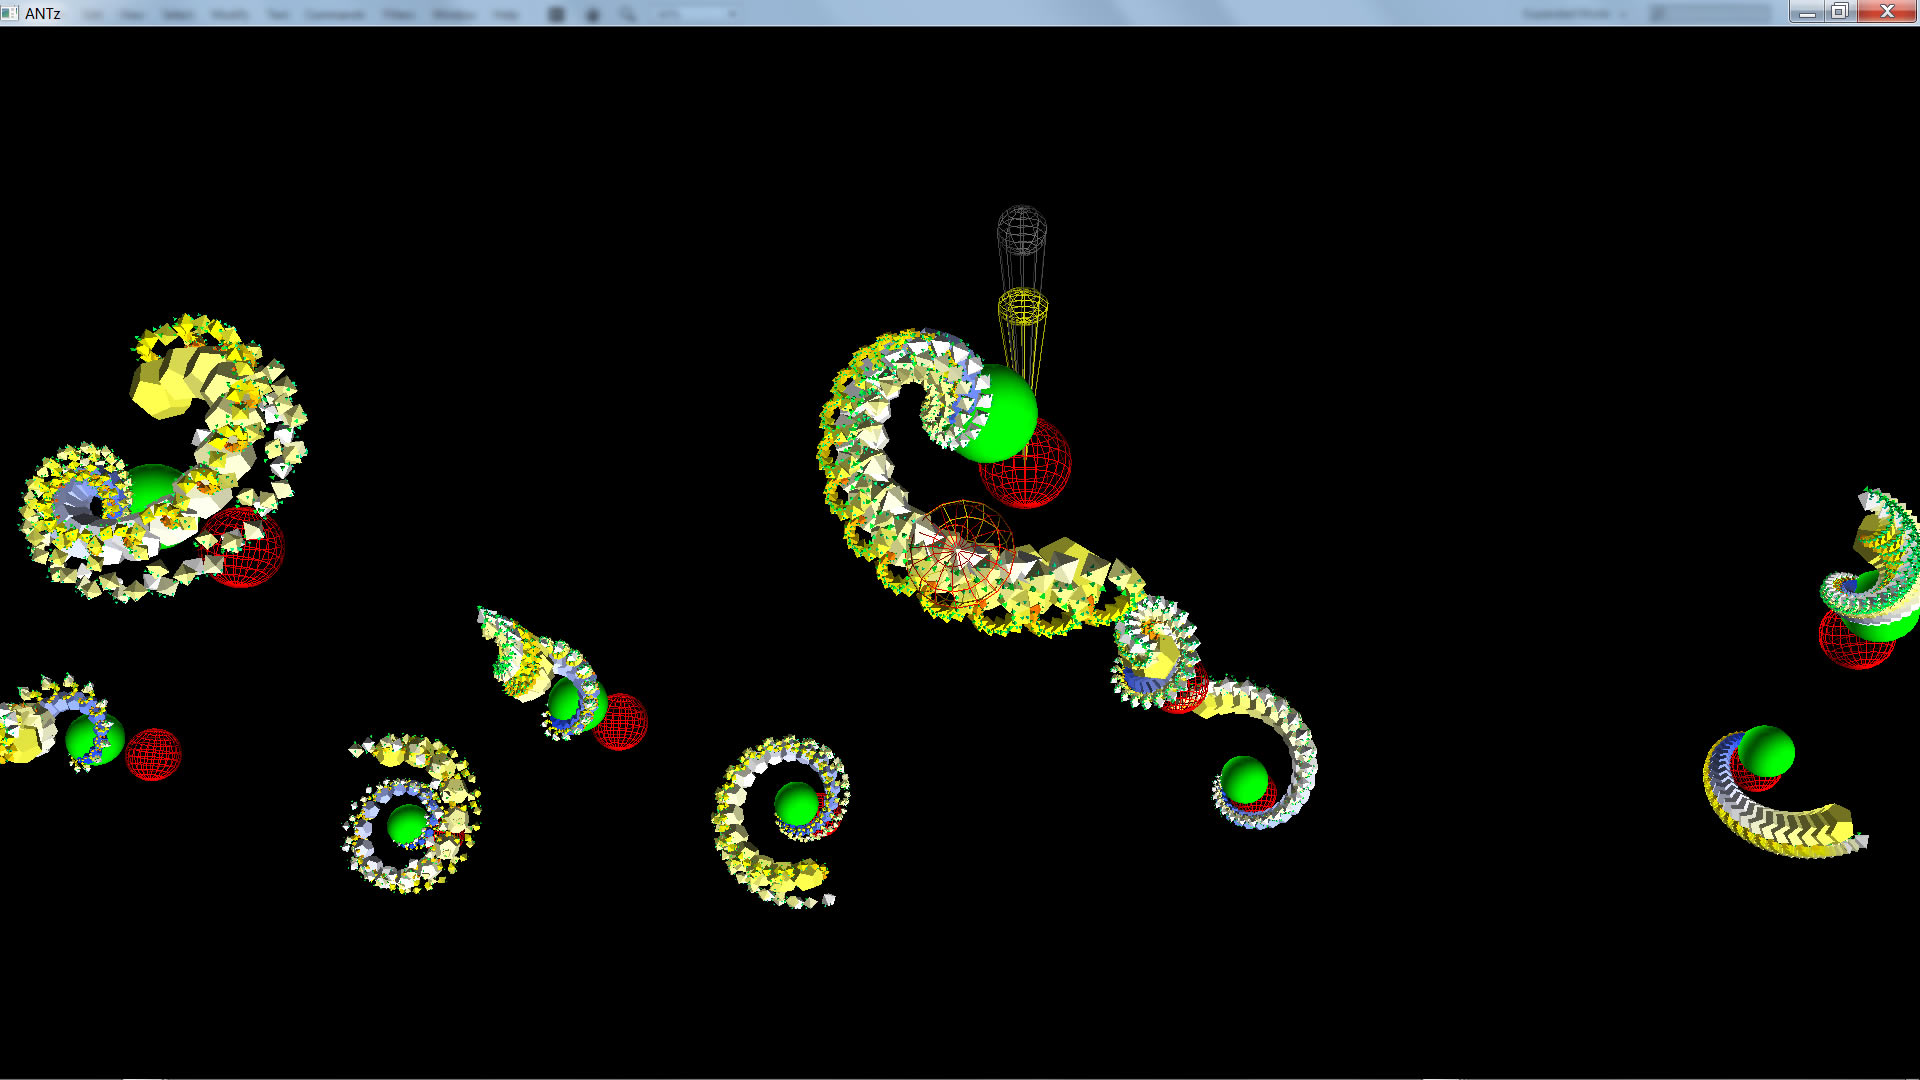Open the ANTz application icon system menu
This screenshot has height=1080, width=1920.
(10, 13)
